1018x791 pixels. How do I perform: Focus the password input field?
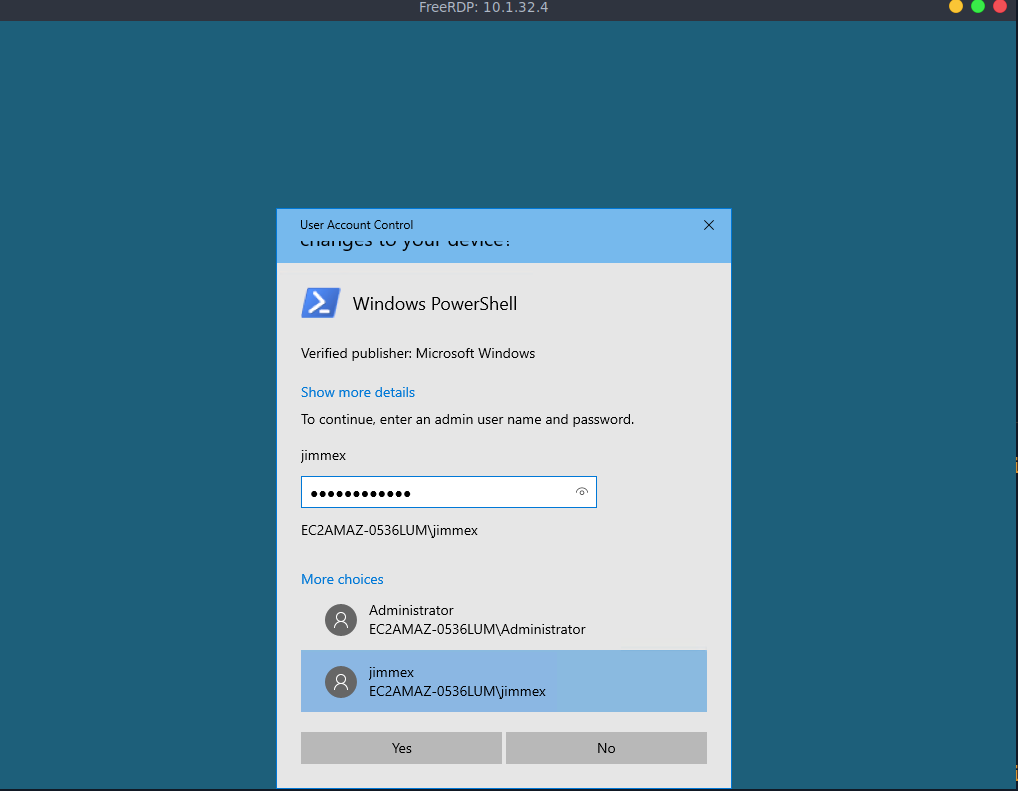449,492
